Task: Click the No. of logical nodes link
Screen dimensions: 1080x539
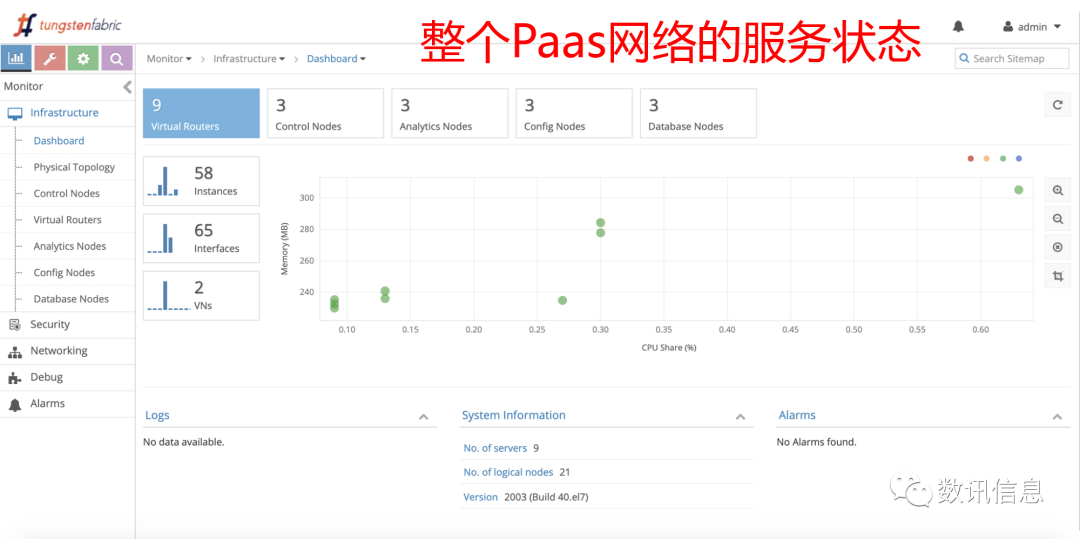Action: click(x=508, y=472)
